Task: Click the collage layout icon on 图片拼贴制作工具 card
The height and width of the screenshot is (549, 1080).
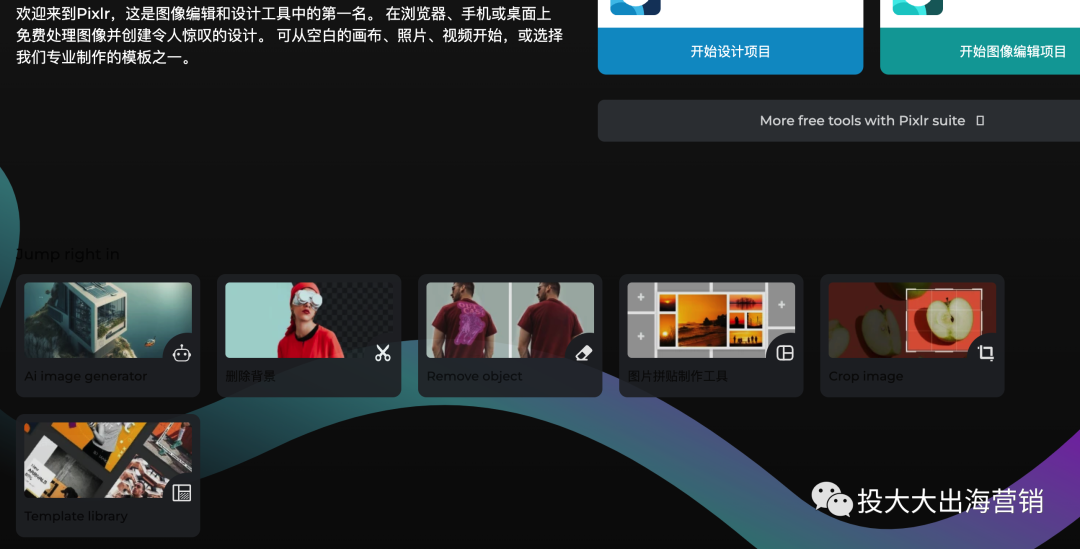Action: click(x=785, y=353)
